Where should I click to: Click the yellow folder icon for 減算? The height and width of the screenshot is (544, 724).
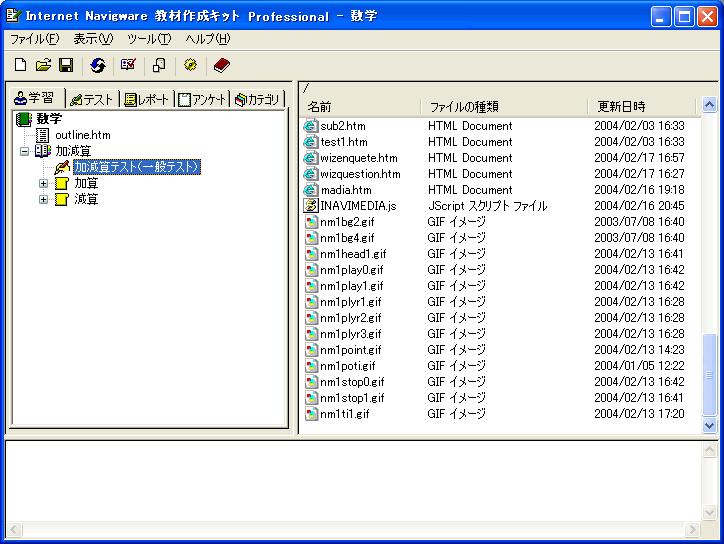[61, 199]
